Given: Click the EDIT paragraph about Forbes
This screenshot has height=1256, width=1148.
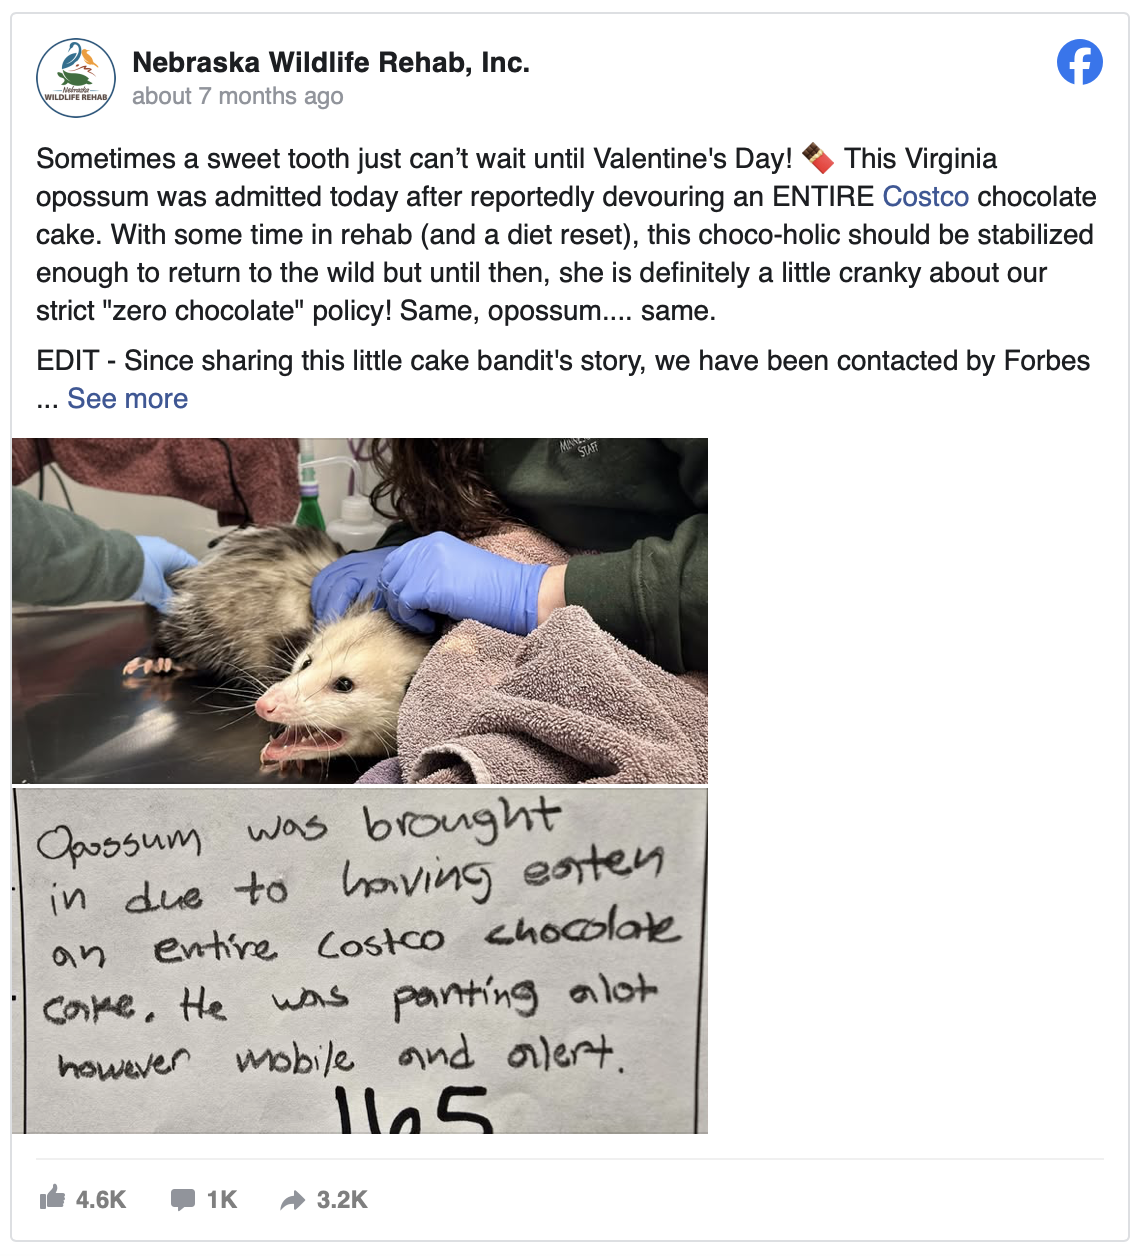Looking at the screenshot, I should [x=563, y=379].
